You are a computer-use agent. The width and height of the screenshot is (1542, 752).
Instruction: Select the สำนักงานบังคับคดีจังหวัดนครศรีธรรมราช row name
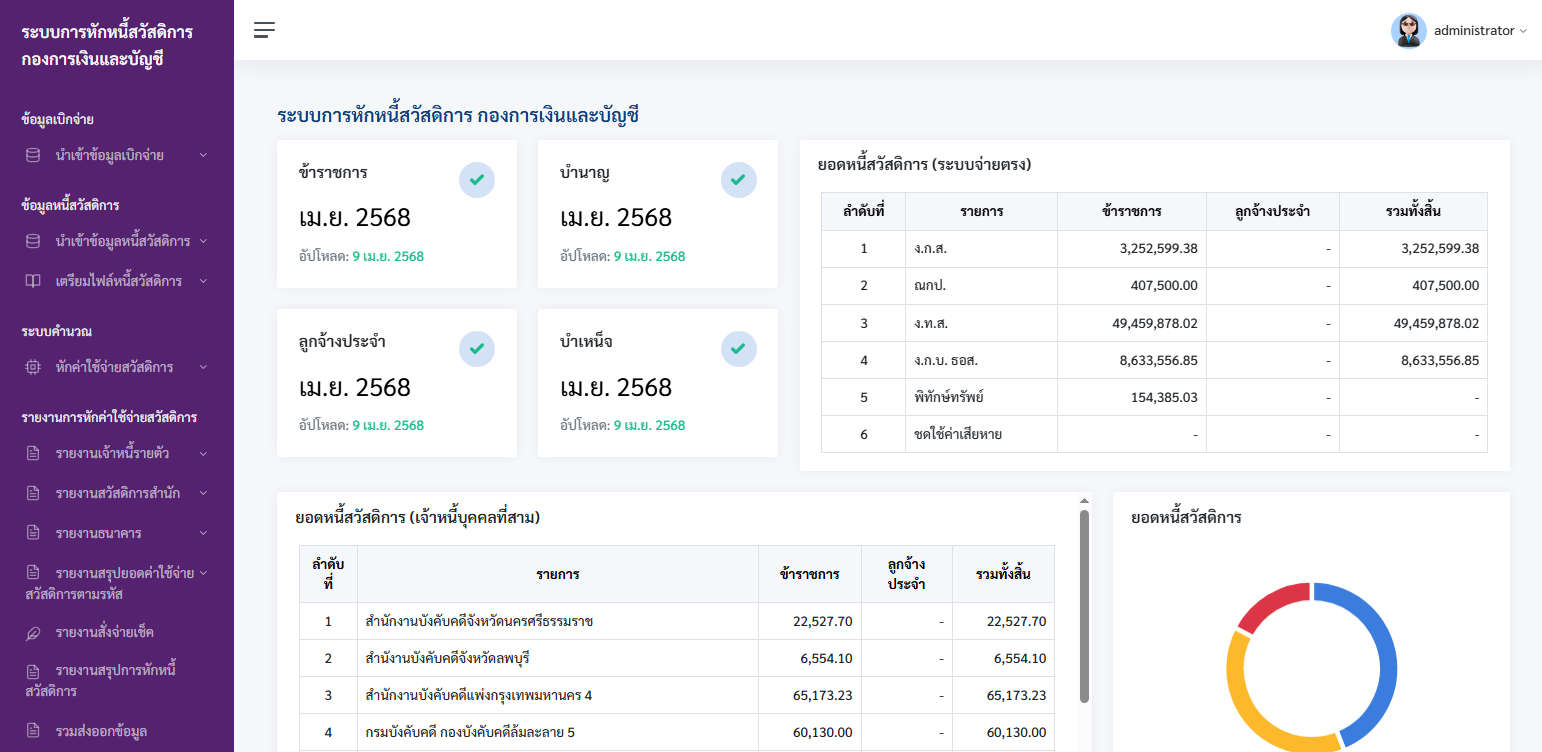coord(480,621)
